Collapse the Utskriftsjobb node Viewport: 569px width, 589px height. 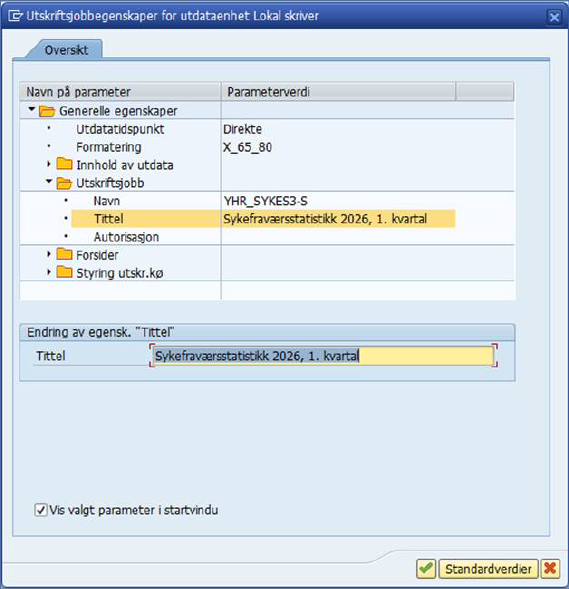[x=49, y=181]
